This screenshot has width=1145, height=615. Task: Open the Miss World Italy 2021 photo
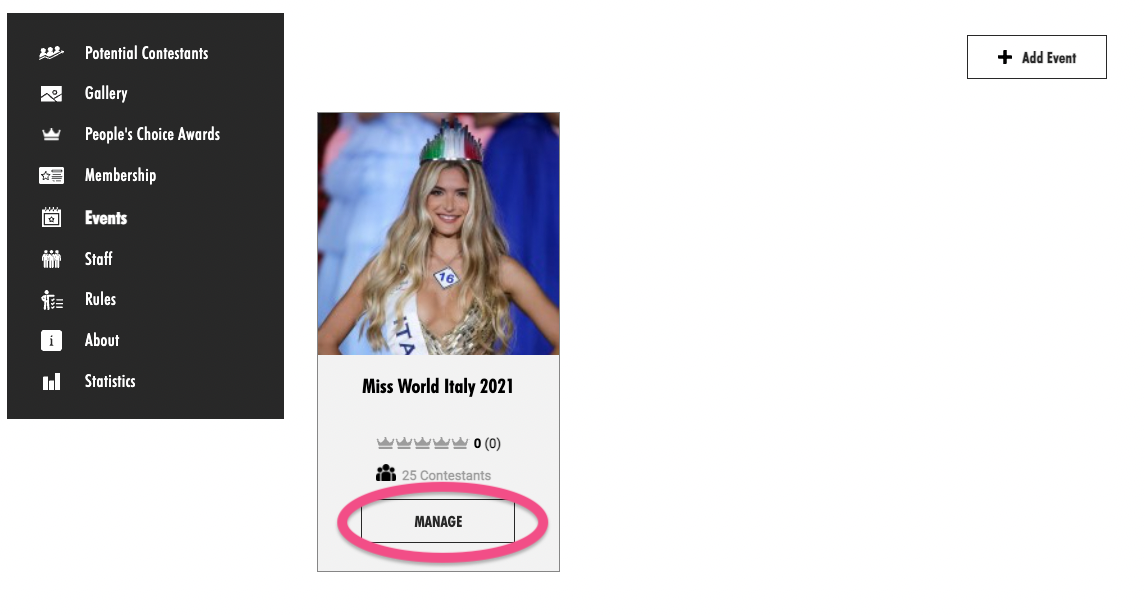(x=438, y=234)
